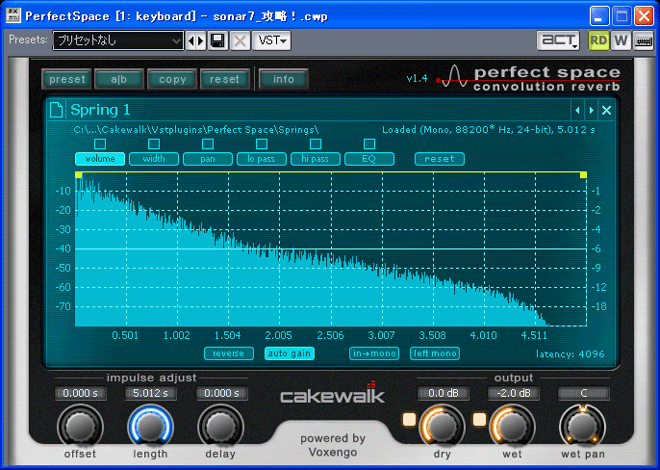The width and height of the screenshot is (660, 470).
Task: Select the pan envelope tab
Action: [208, 159]
